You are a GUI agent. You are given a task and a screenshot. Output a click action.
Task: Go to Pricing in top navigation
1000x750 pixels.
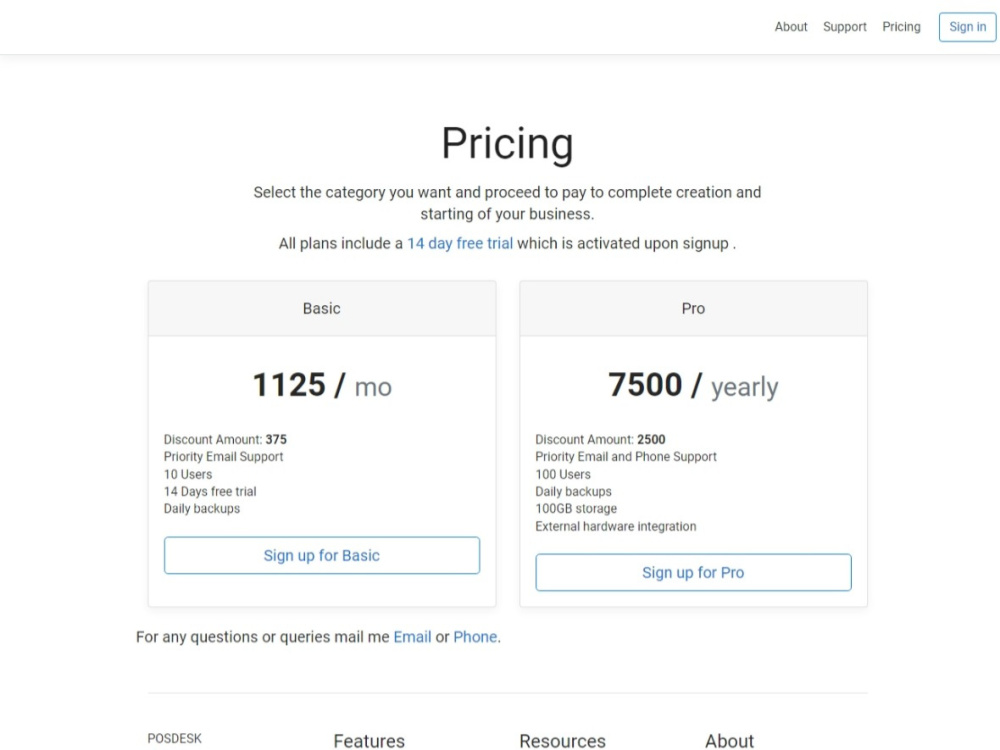pyautogui.click(x=901, y=27)
